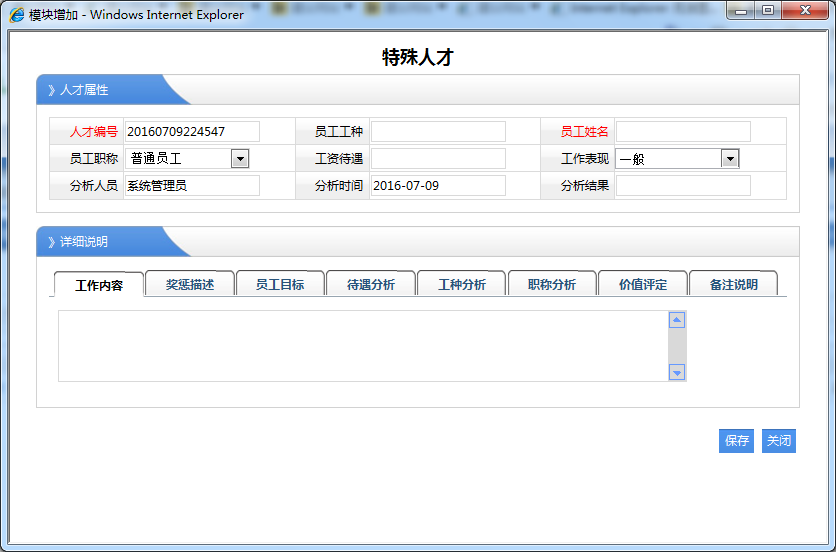Click the 工资待遇 text field
Viewport: 836px width, 552px height.
[438, 158]
